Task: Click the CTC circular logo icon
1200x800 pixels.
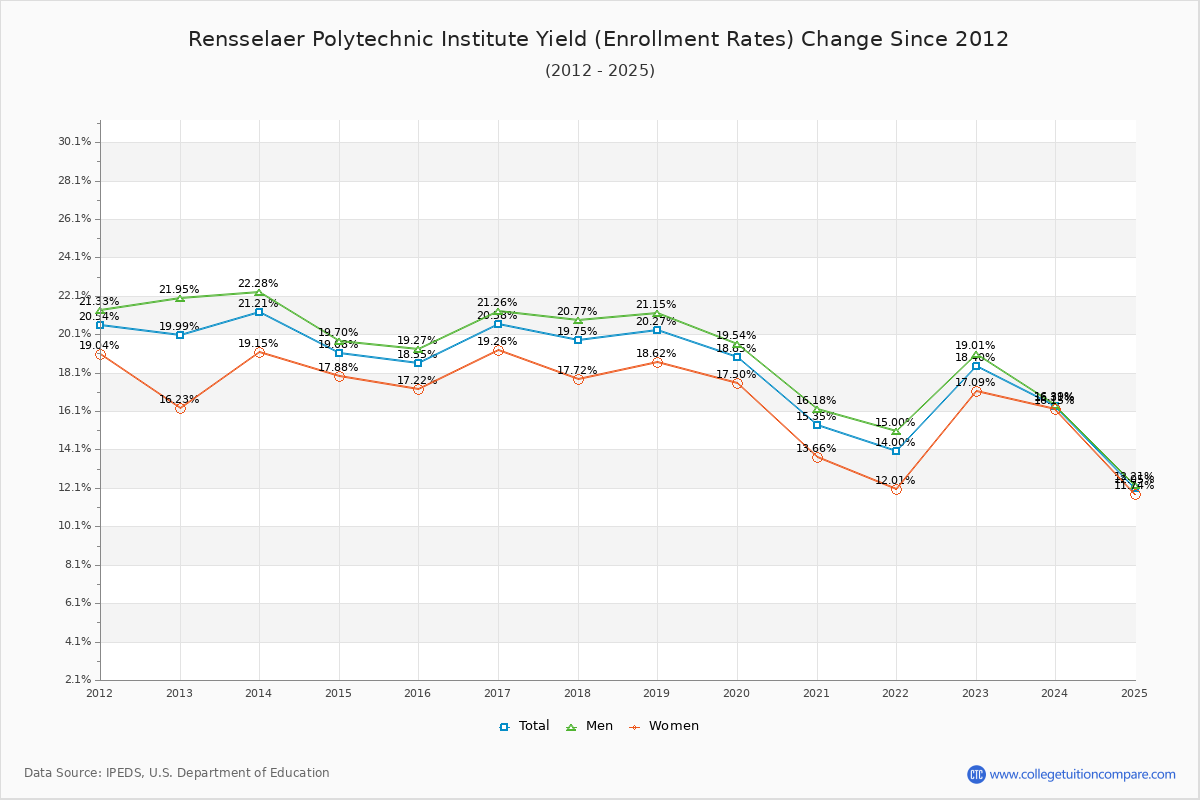Action: coord(979,772)
